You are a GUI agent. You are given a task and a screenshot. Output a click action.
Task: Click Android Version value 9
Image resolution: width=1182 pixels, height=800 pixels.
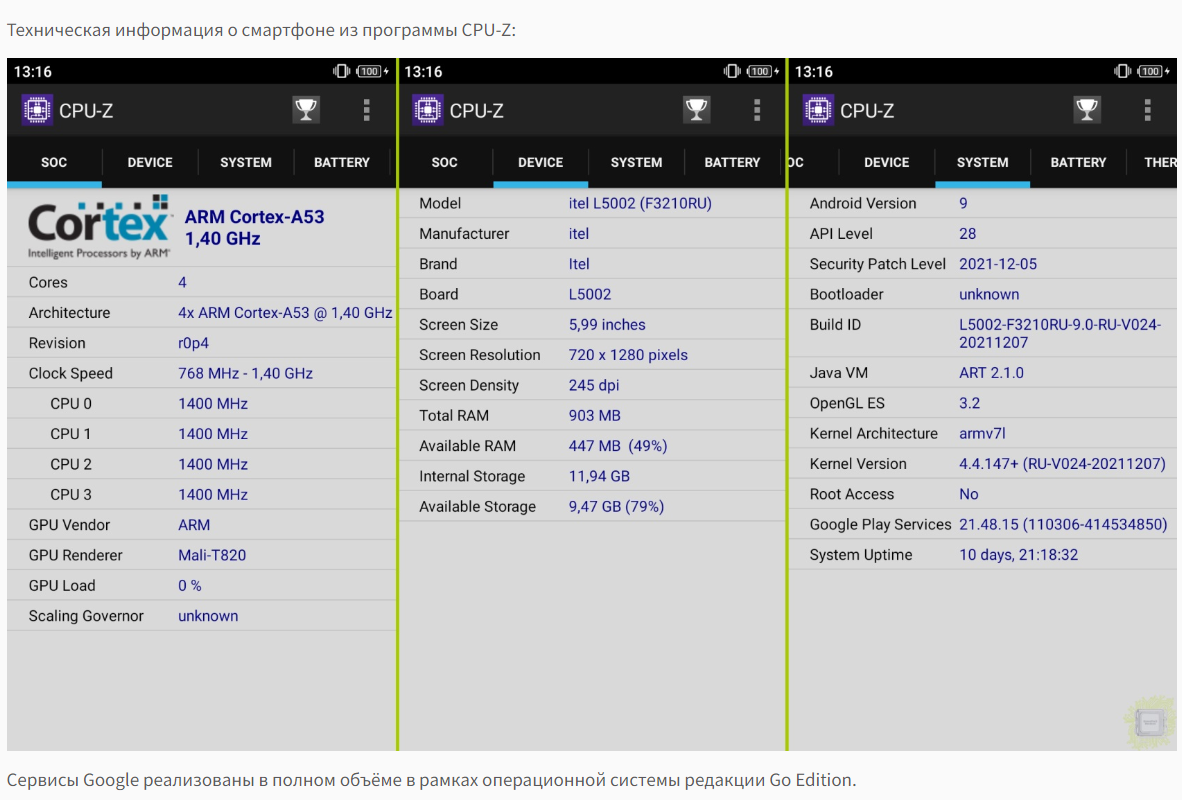click(963, 204)
